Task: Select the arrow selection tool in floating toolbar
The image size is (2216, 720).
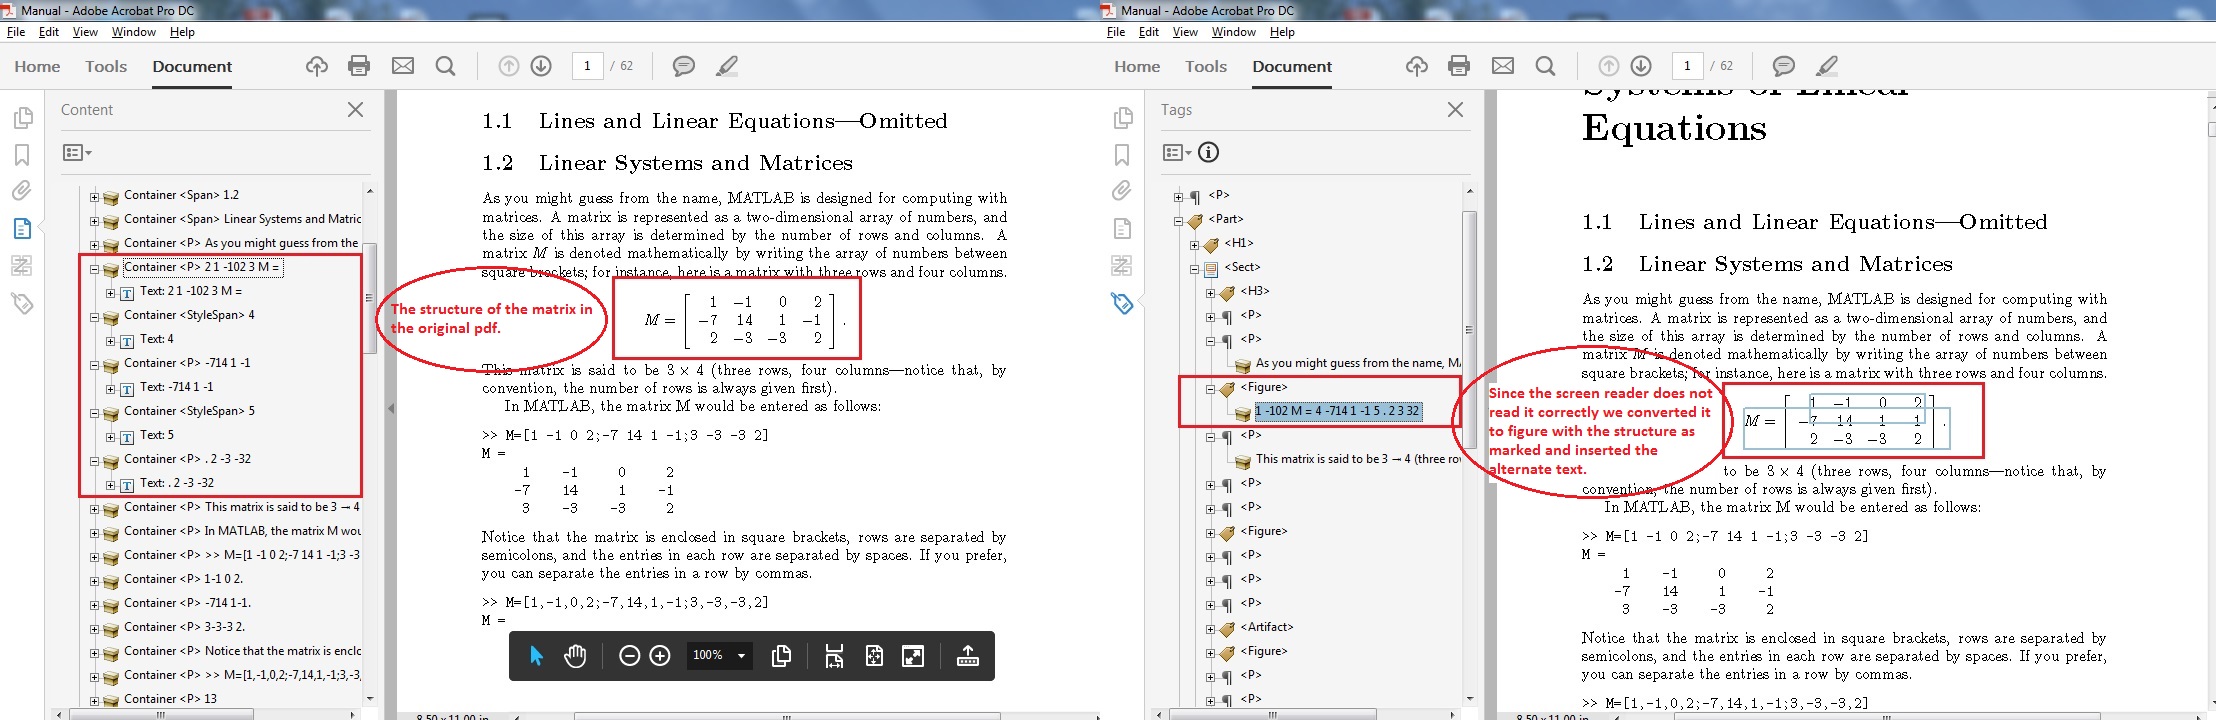Action: (x=536, y=656)
